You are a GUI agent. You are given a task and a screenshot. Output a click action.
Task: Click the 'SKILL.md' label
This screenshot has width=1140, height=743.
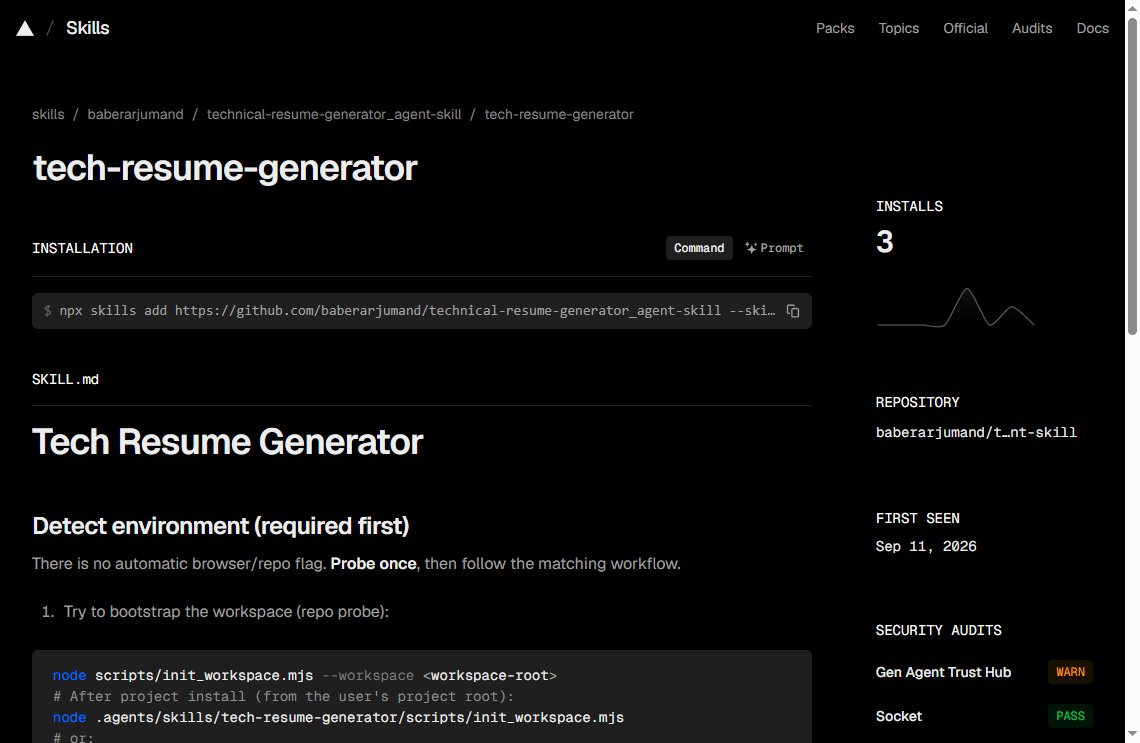tap(65, 379)
